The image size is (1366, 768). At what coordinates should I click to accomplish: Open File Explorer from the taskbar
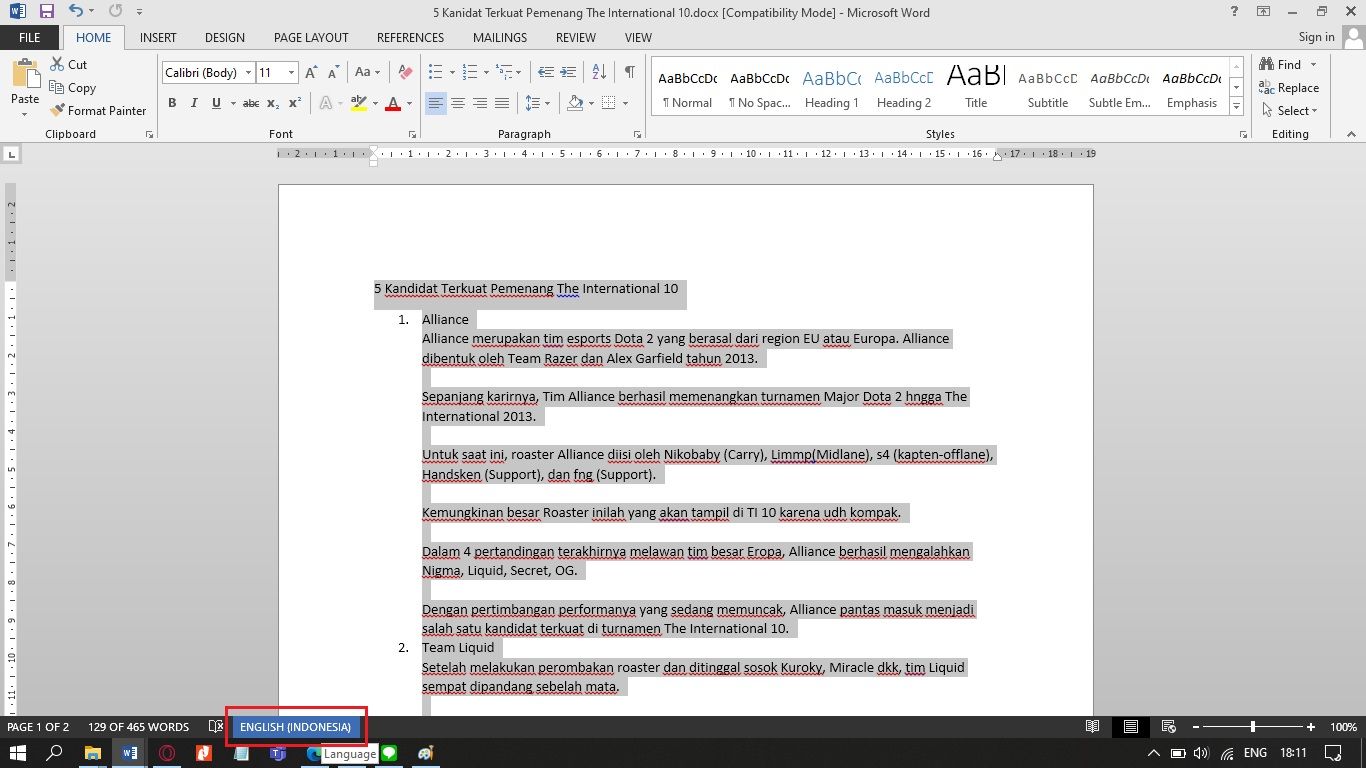click(92, 753)
